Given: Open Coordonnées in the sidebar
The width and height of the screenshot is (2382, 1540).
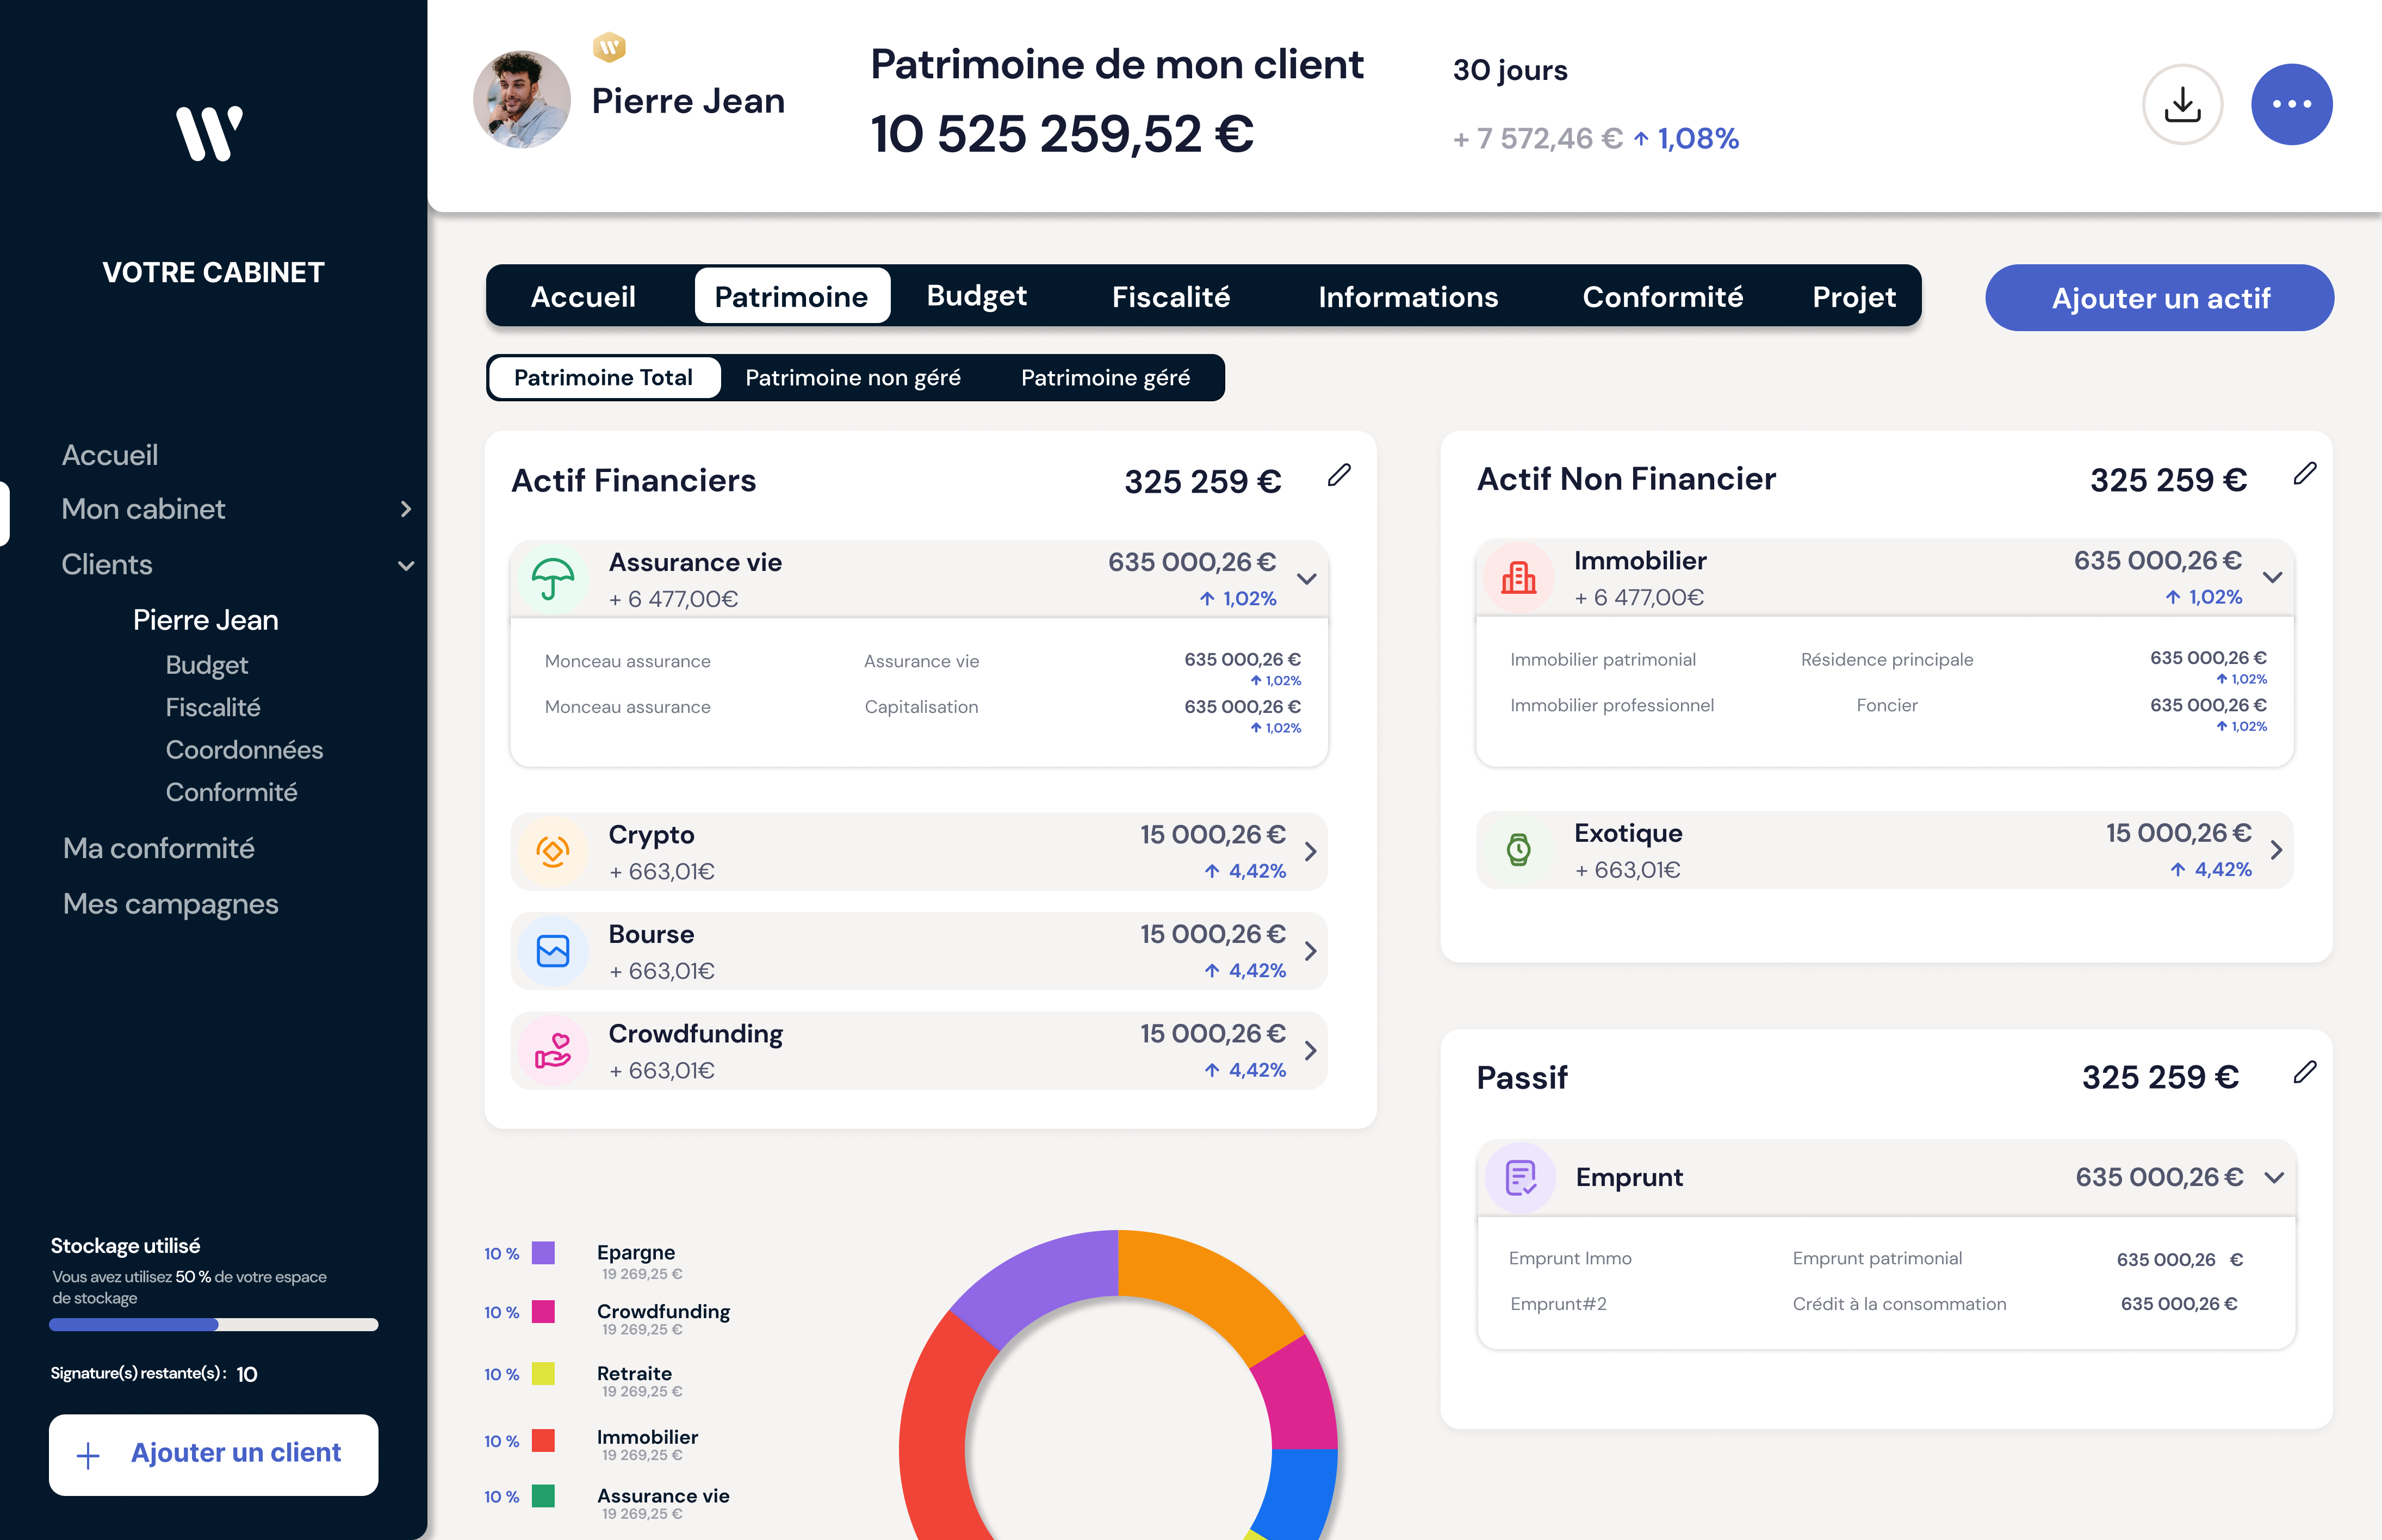Looking at the screenshot, I should pos(245,750).
